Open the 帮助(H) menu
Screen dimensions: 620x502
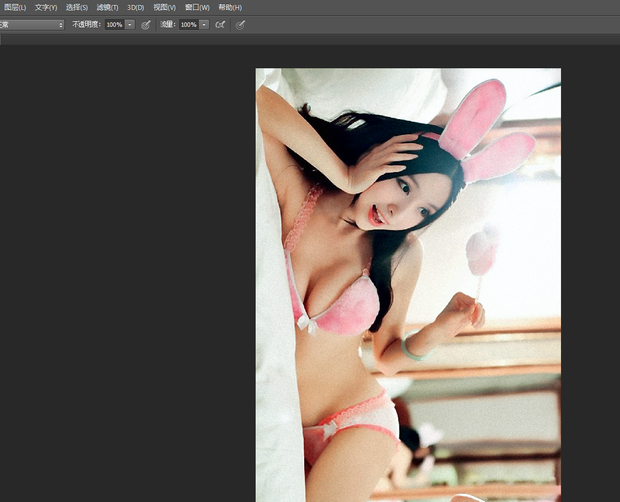pos(230,7)
